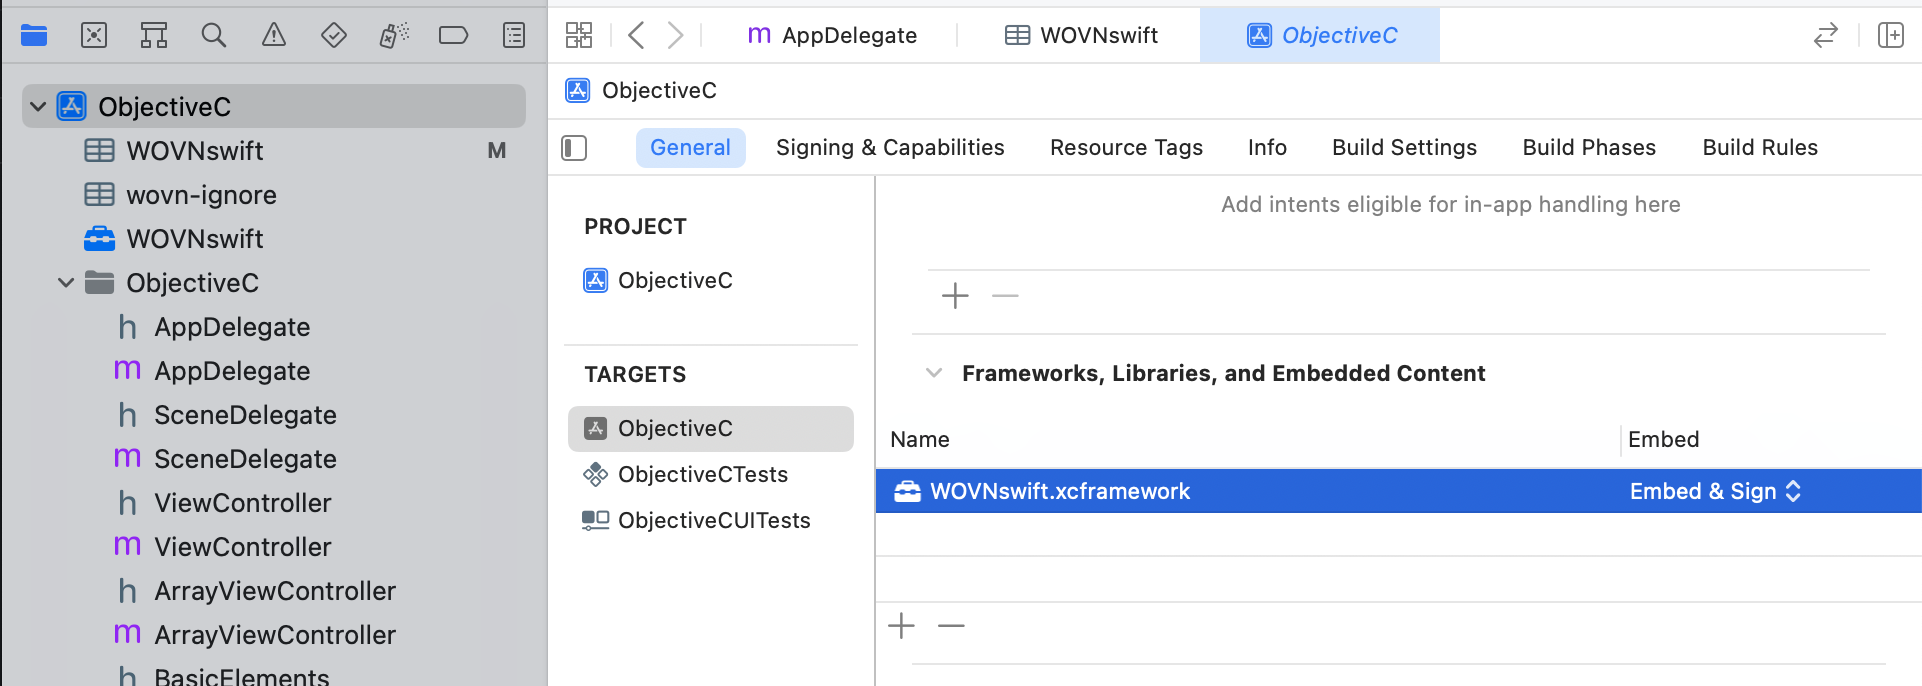Select the ObjectiveC project under PROJECT

tap(658, 281)
